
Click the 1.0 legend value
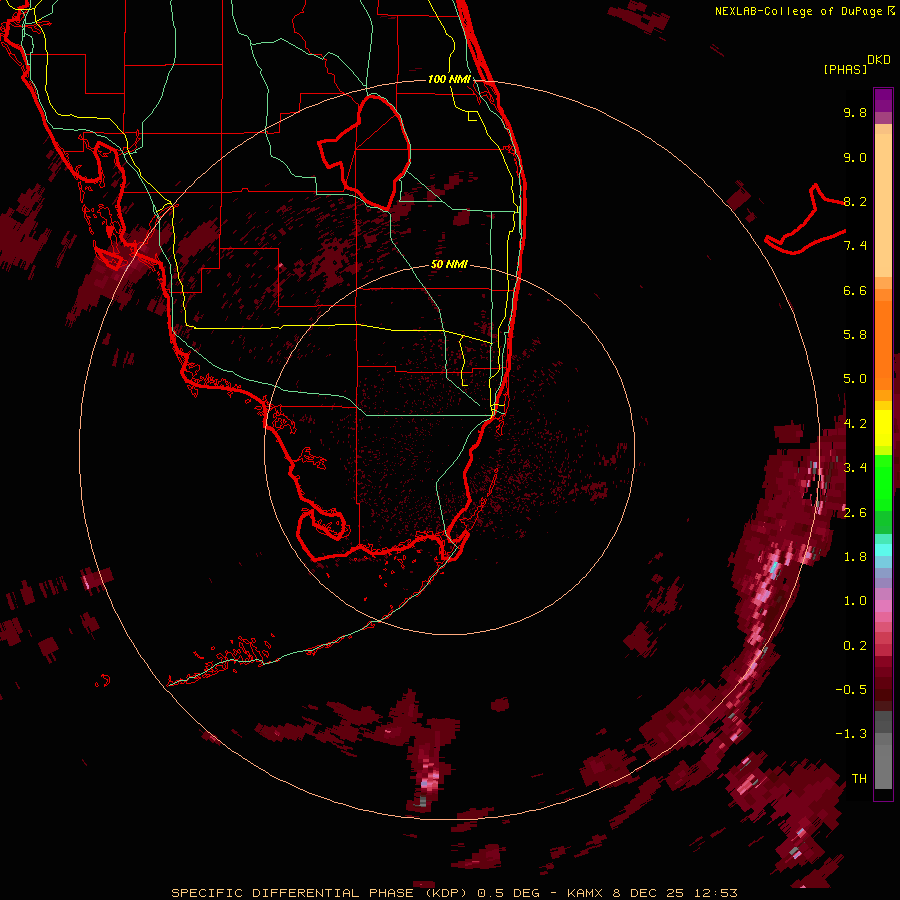pyautogui.click(x=855, y=601)
